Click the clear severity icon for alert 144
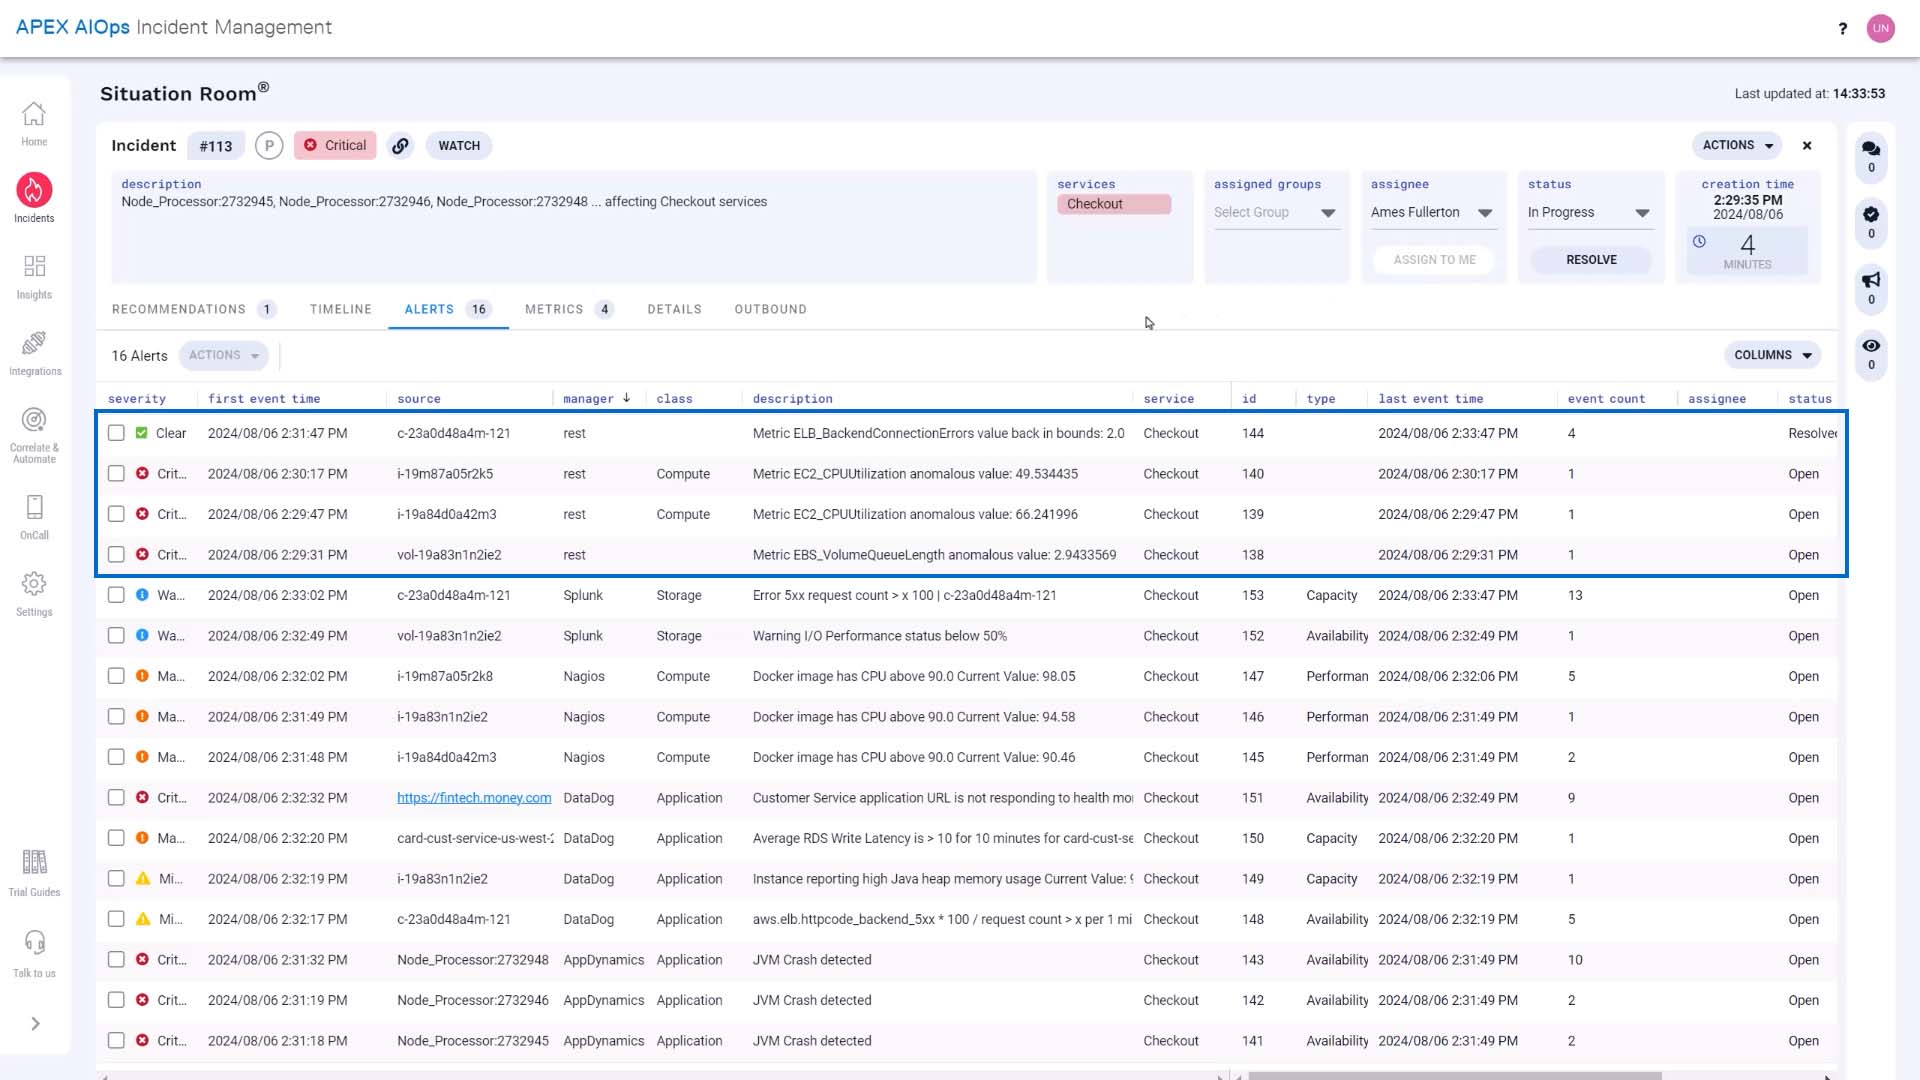Screen dimensions: 1920x1080 (141, 433)
